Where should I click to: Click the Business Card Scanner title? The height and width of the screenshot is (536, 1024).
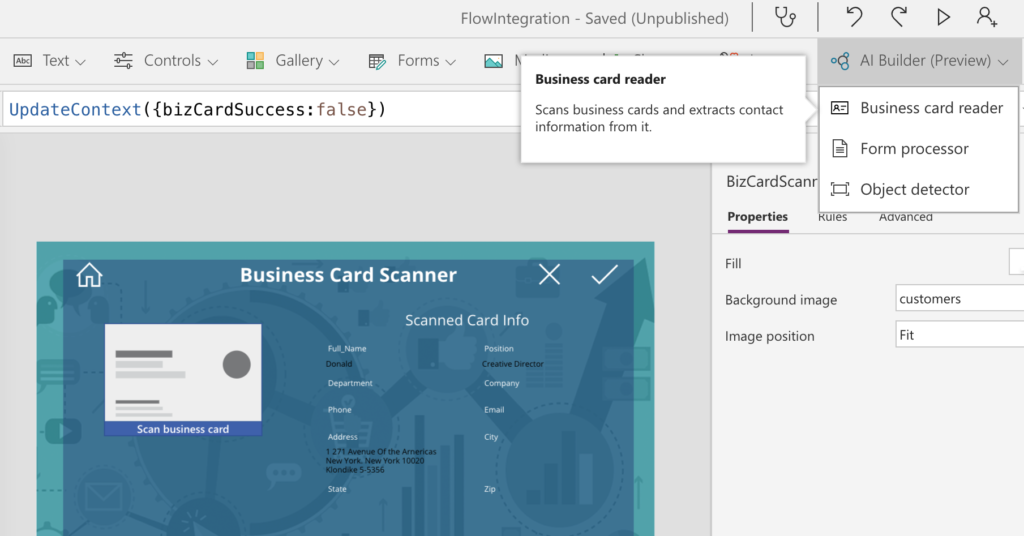[348, 275]
